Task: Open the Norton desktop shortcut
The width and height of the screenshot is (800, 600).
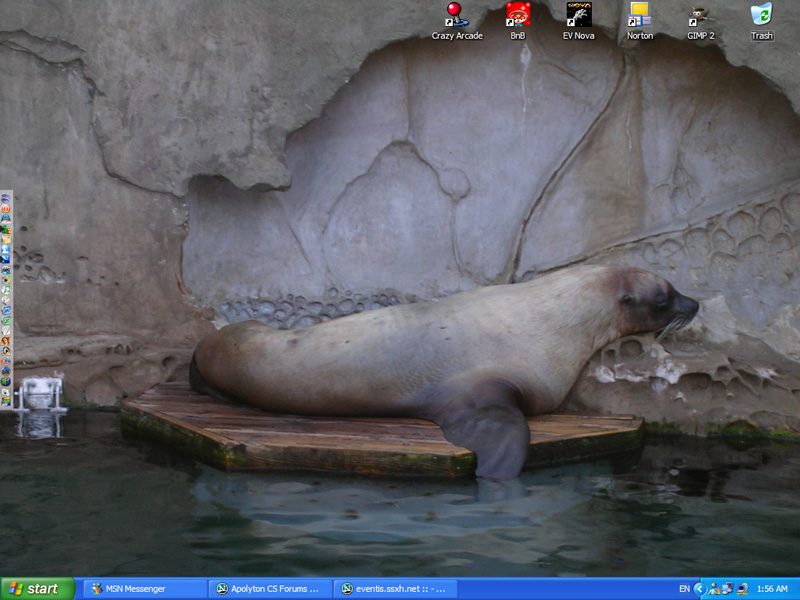Action: pos(639,16)
